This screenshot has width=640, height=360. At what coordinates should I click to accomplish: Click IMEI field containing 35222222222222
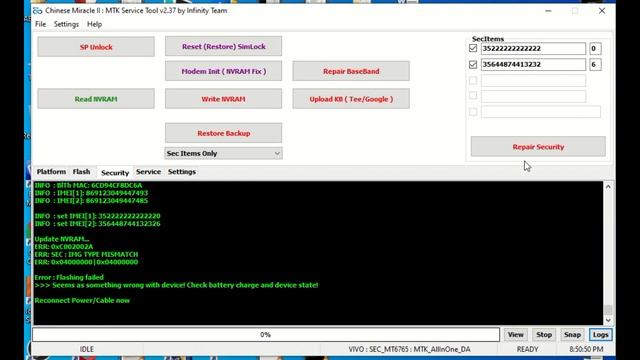tap(533, 48)
